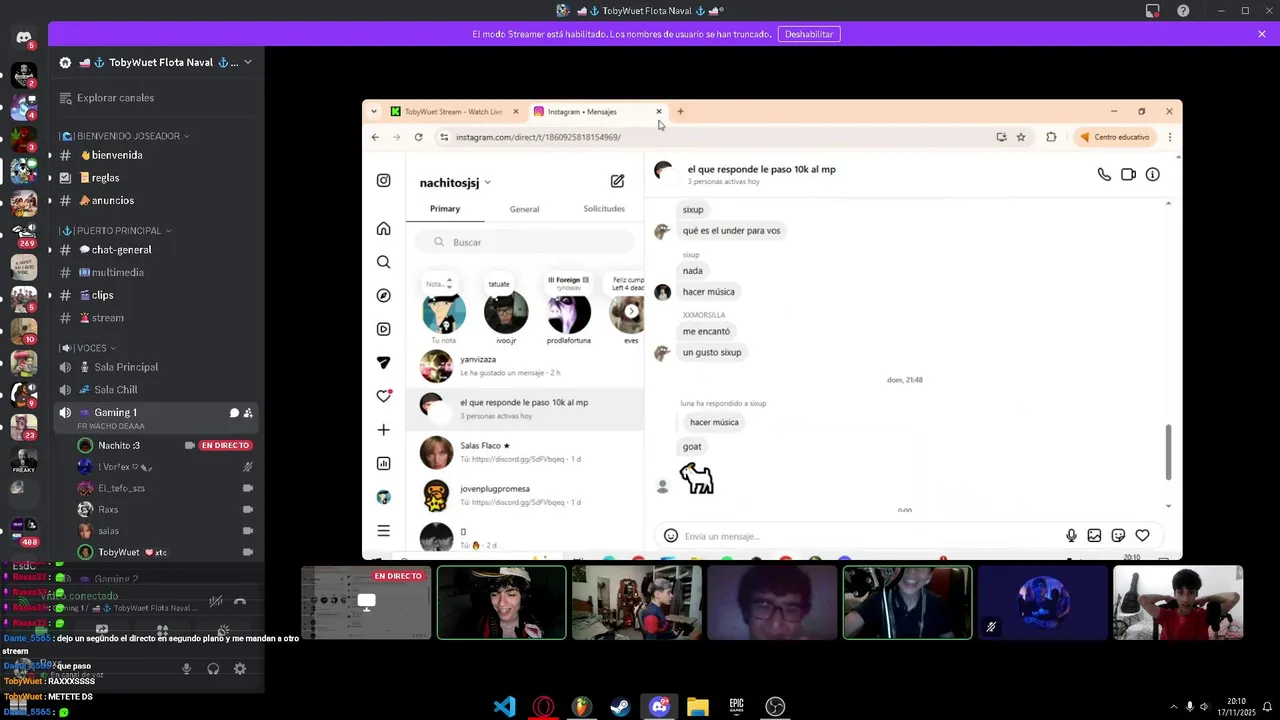Compose a new Instagram message

[617, 181]
